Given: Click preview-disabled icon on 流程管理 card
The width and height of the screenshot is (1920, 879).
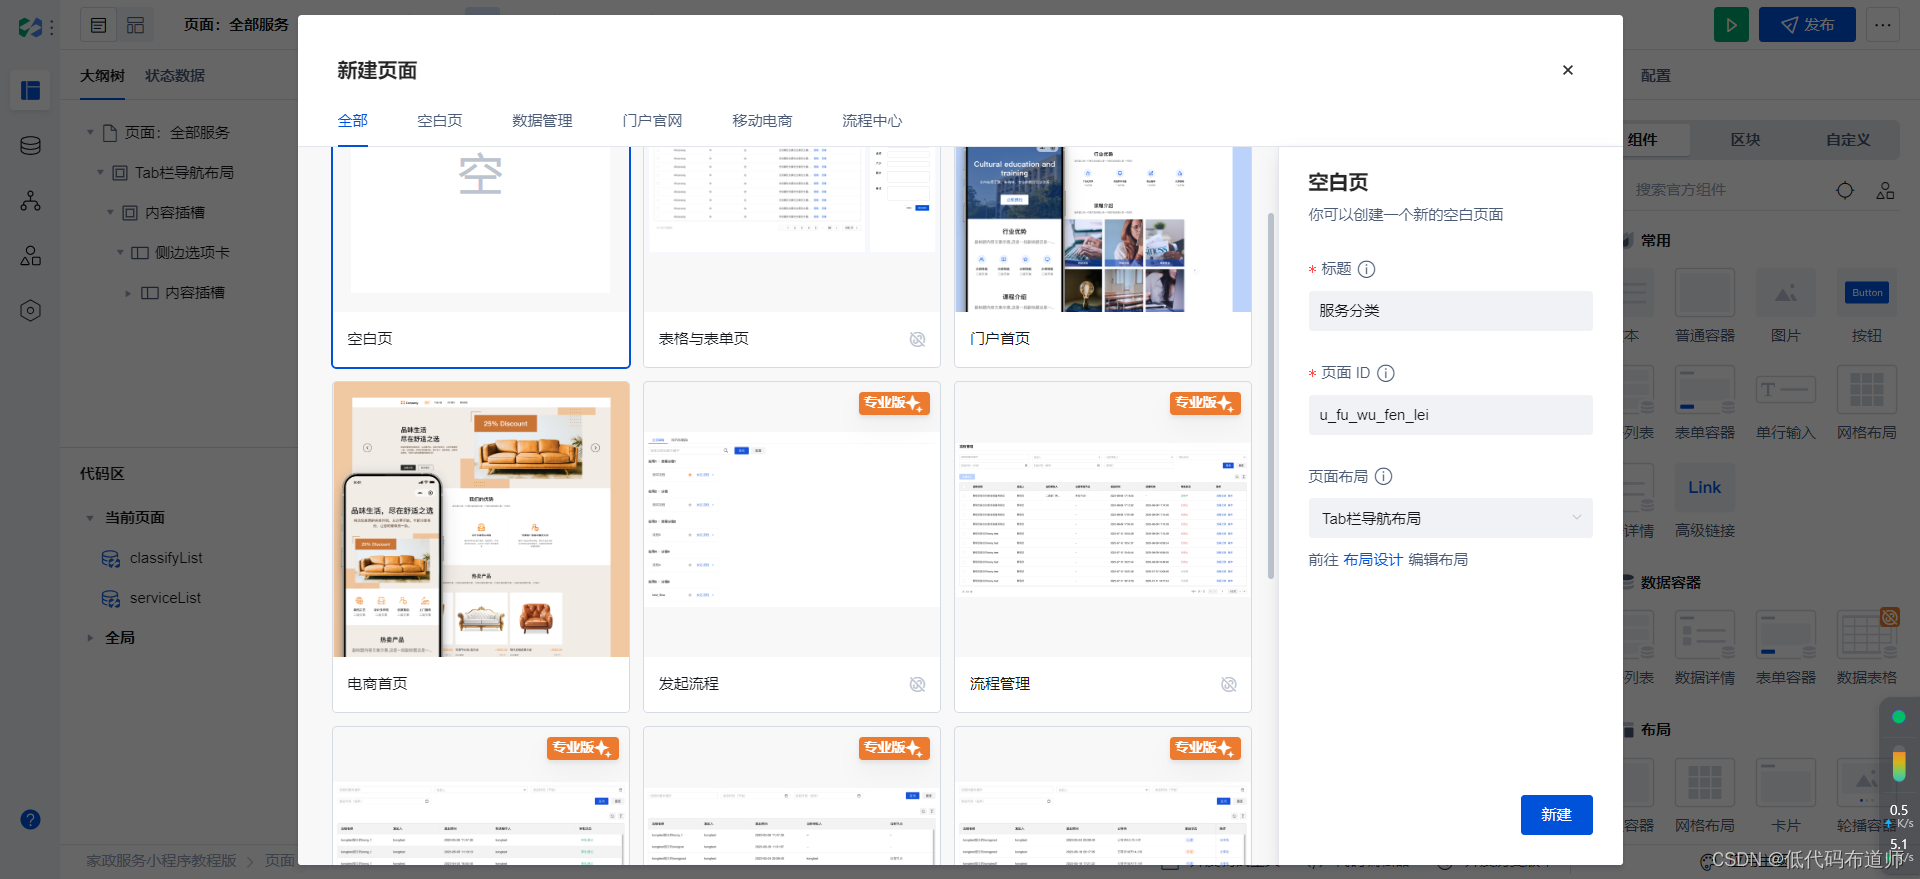Looking at the screenshot, I should pos(1229,684).
